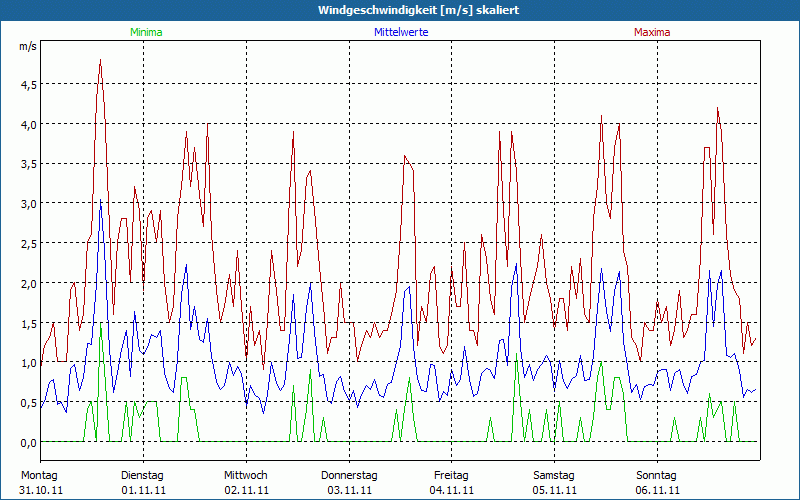Click the Dienstag day label
Viewport: 800px width, 500px height.
[142, 476]
